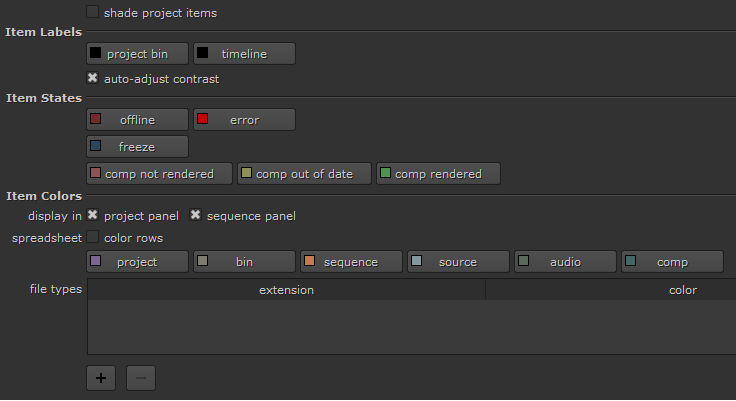This screenshot has width=736, height=401.
Task: Click the minus icon to remove file type
Action: [140, 378]
